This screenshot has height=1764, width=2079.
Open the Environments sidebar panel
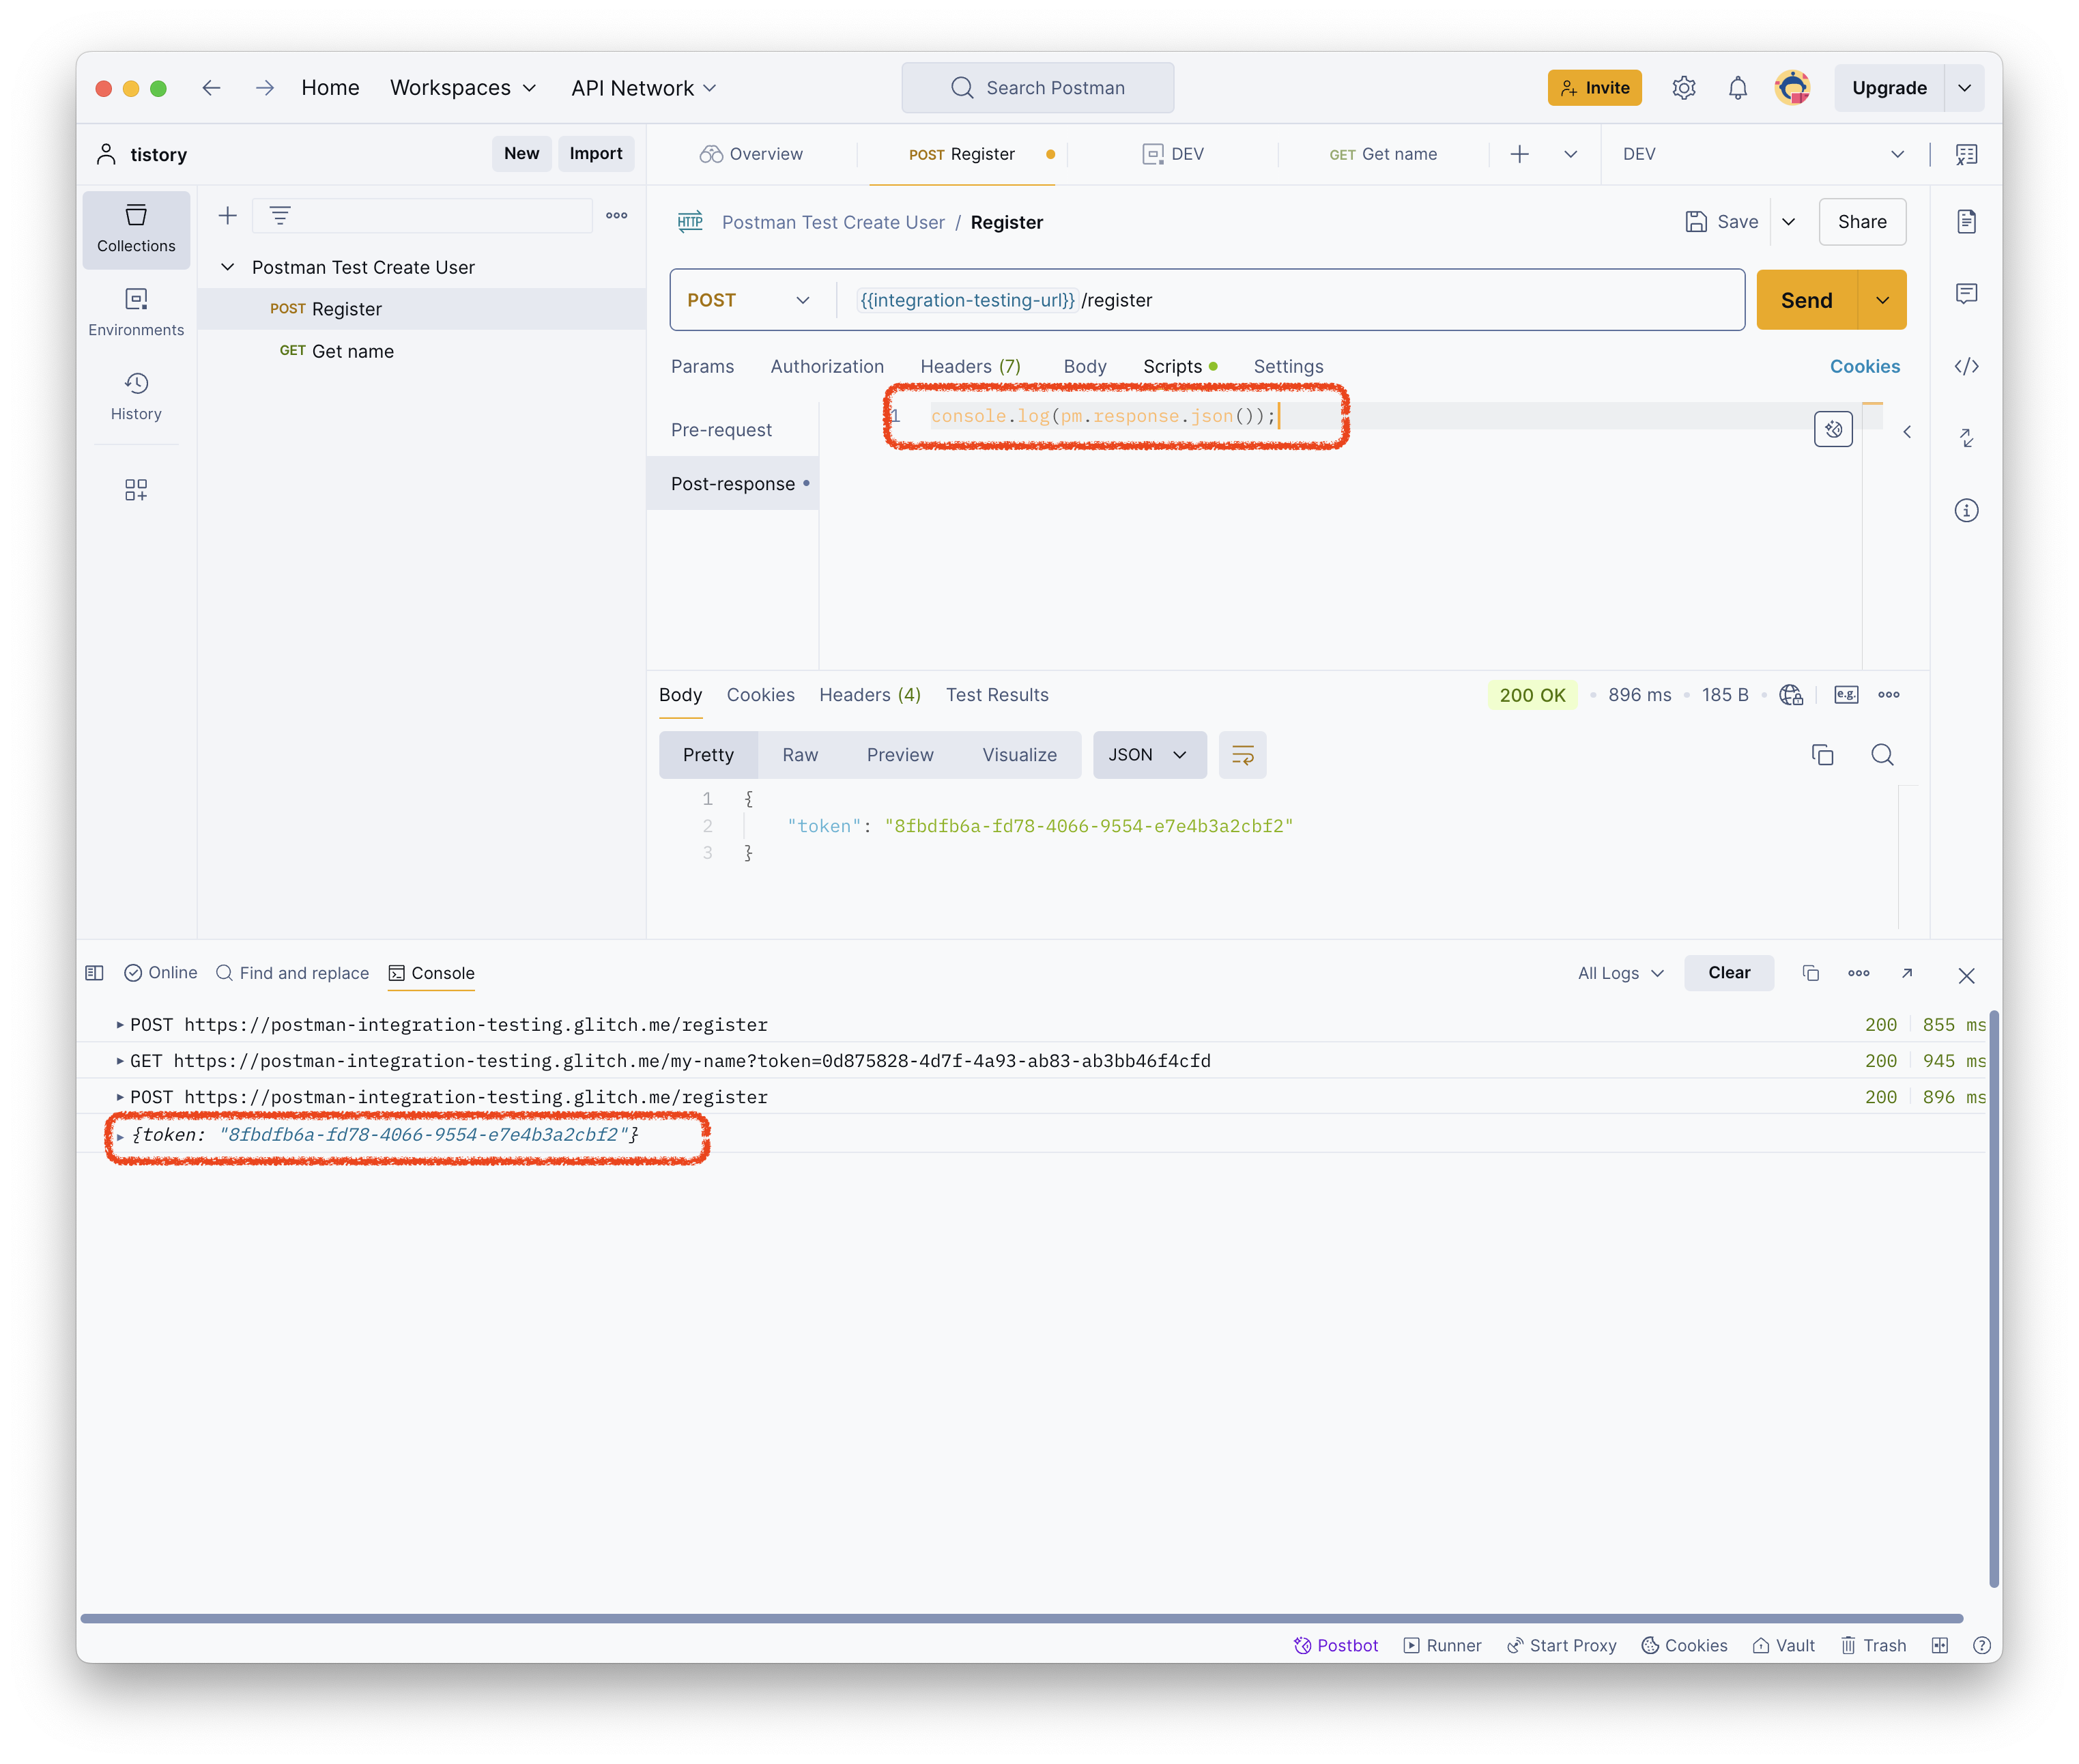(x=136, y=312)
